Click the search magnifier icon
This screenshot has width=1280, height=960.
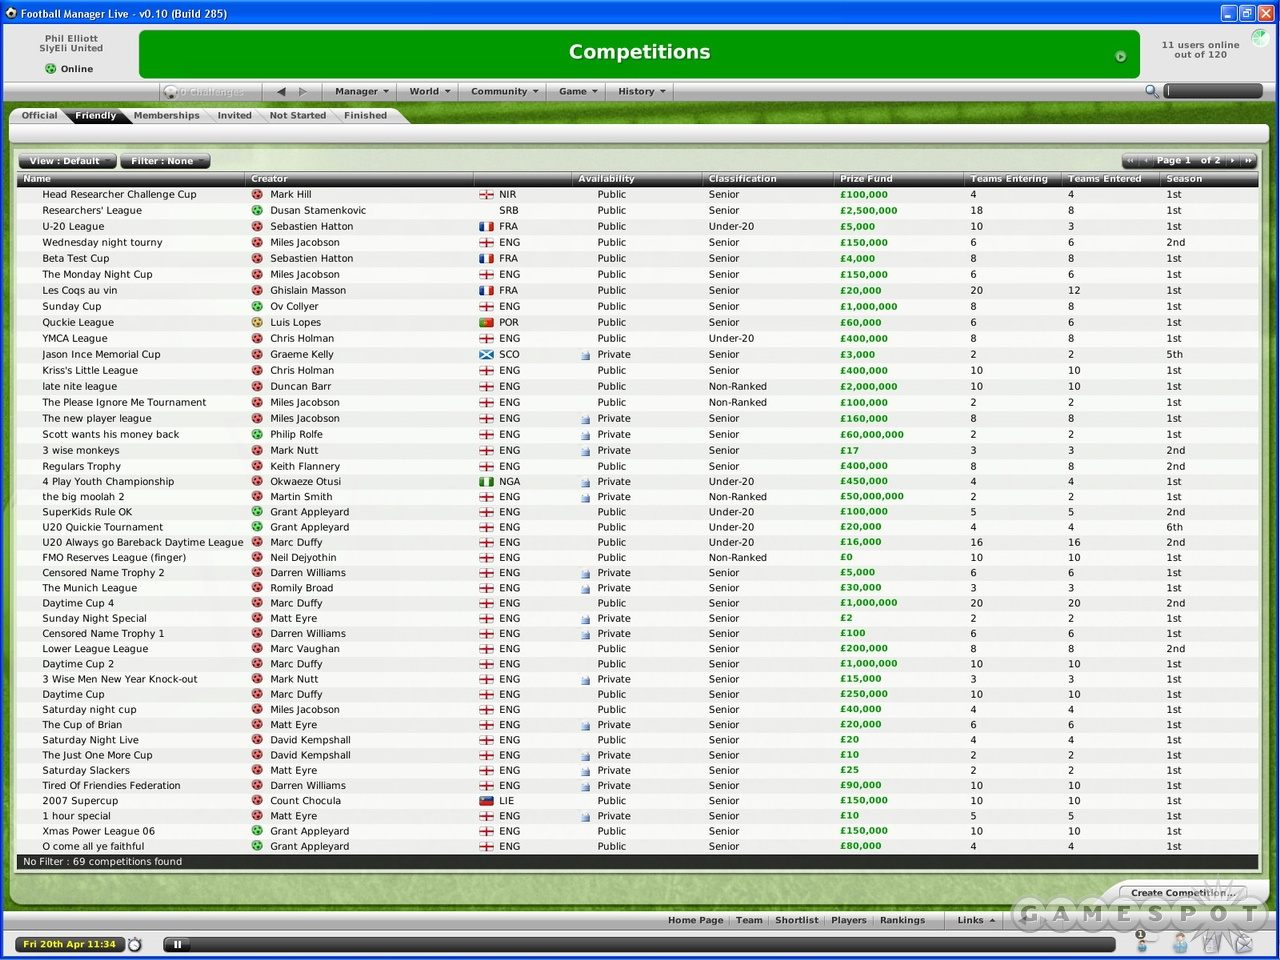[x=1152, y=91]
